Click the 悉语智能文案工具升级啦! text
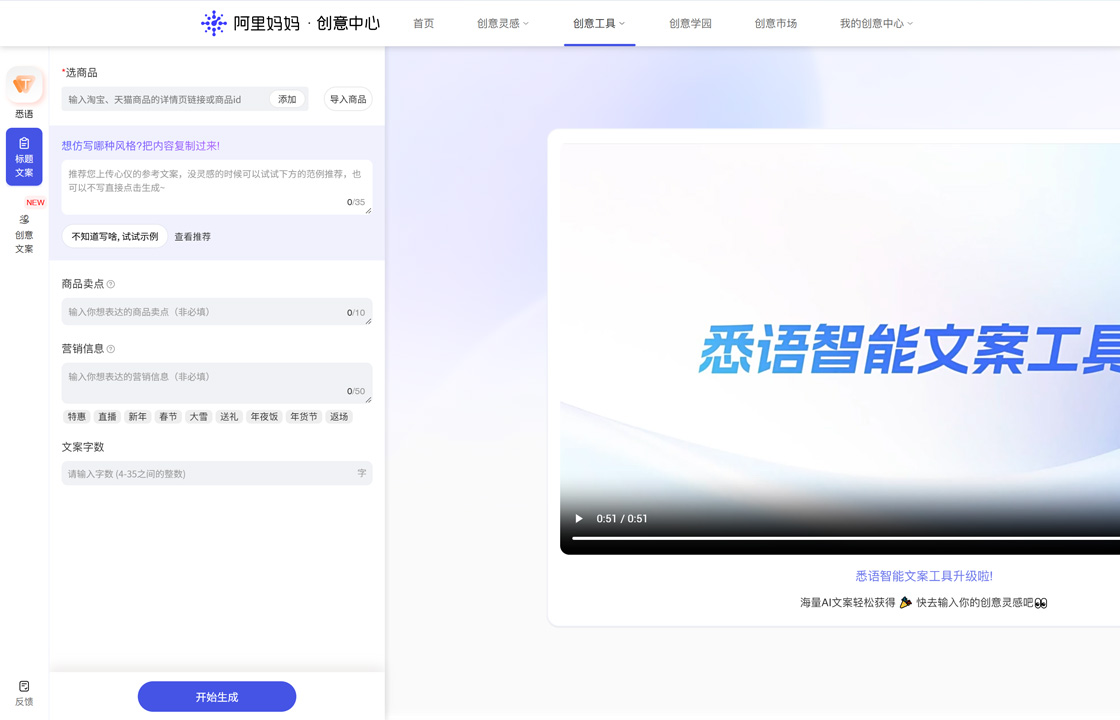This screenshot has width=1120, height=720. point(924,576)
